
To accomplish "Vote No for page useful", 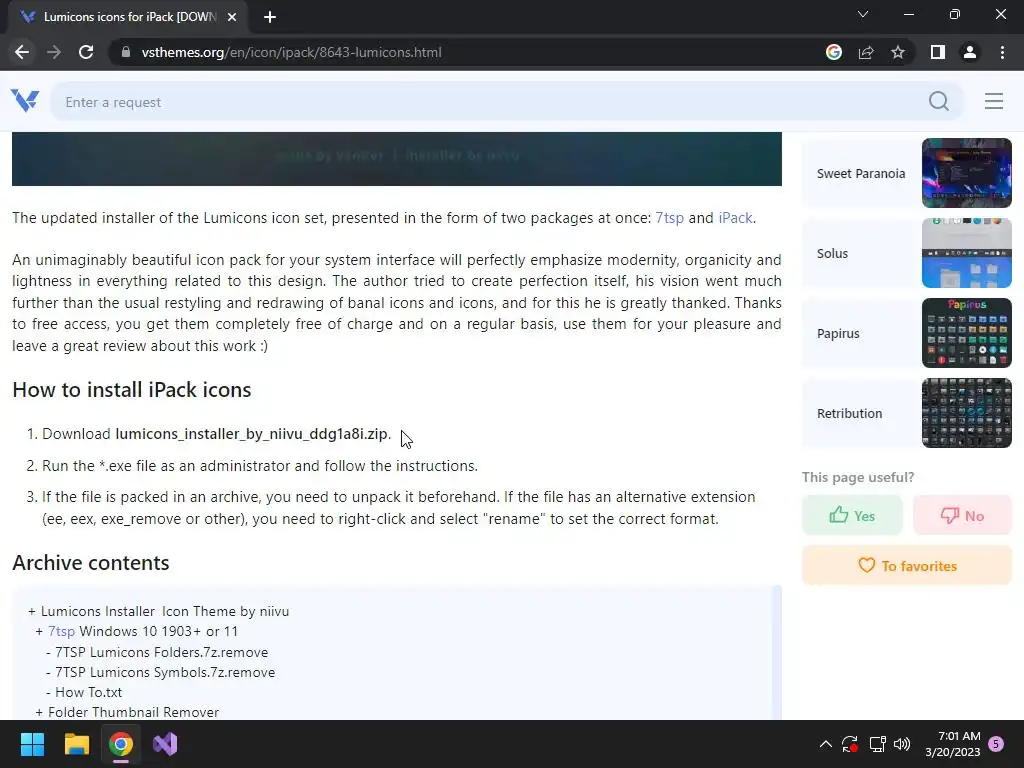I will 962,515.
